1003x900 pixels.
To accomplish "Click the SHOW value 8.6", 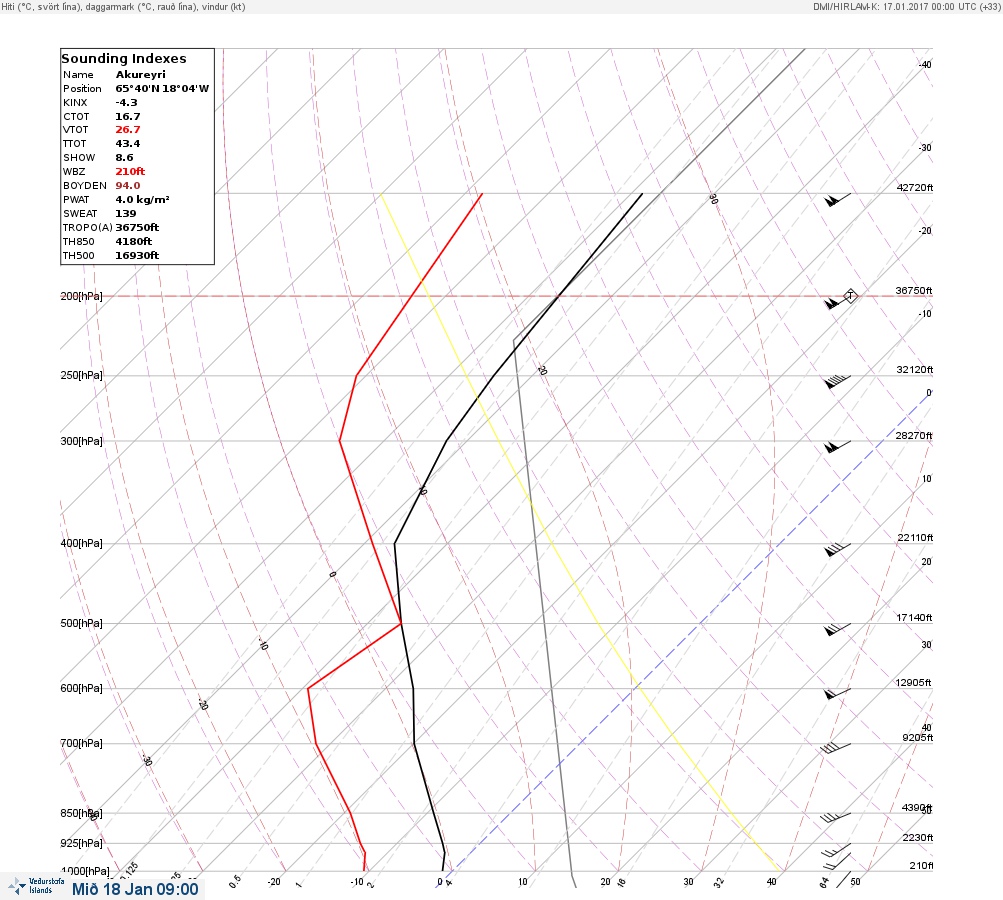I will 124,157.
